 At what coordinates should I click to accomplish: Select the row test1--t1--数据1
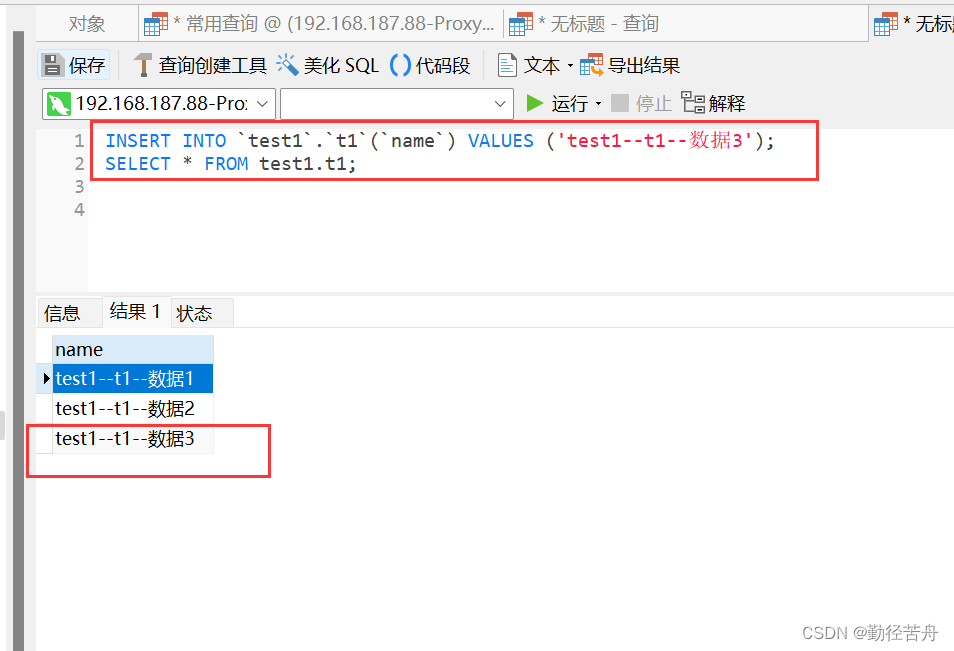(133, 378)
